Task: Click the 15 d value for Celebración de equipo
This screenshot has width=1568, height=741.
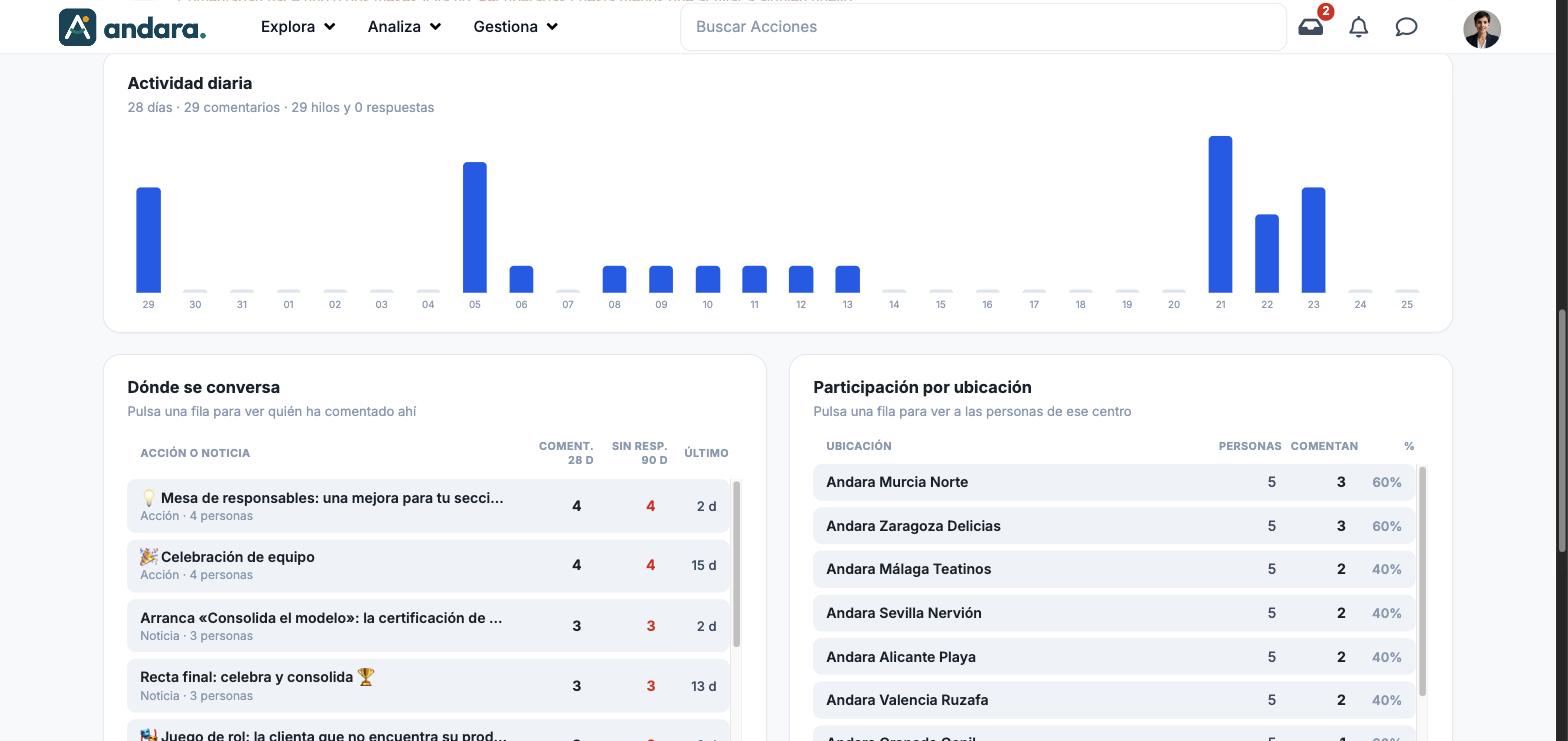Action: coord(704,565)
